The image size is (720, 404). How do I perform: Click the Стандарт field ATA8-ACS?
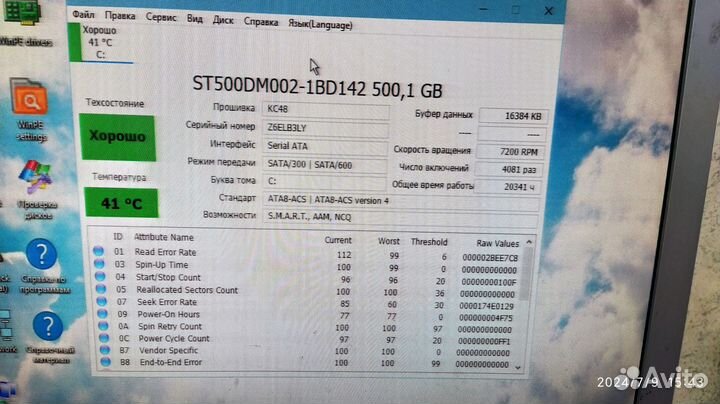(401, 201)
